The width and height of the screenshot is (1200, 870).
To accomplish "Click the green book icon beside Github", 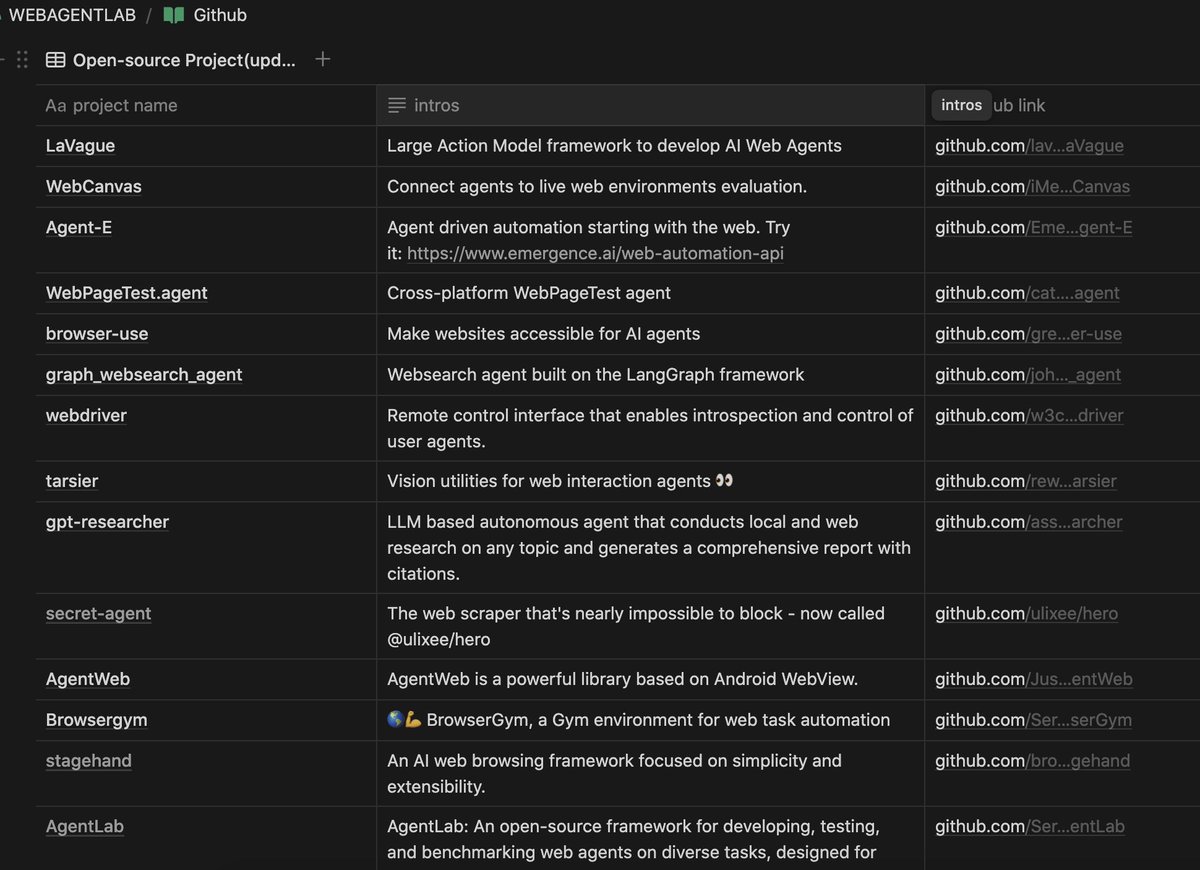I will point(174,15).
